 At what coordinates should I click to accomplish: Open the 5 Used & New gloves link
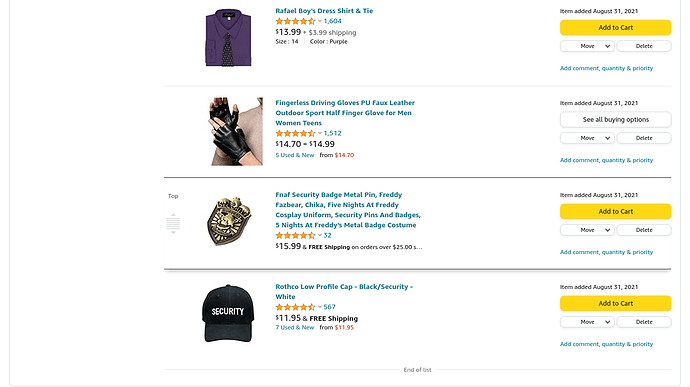click(x=295, y=155)
